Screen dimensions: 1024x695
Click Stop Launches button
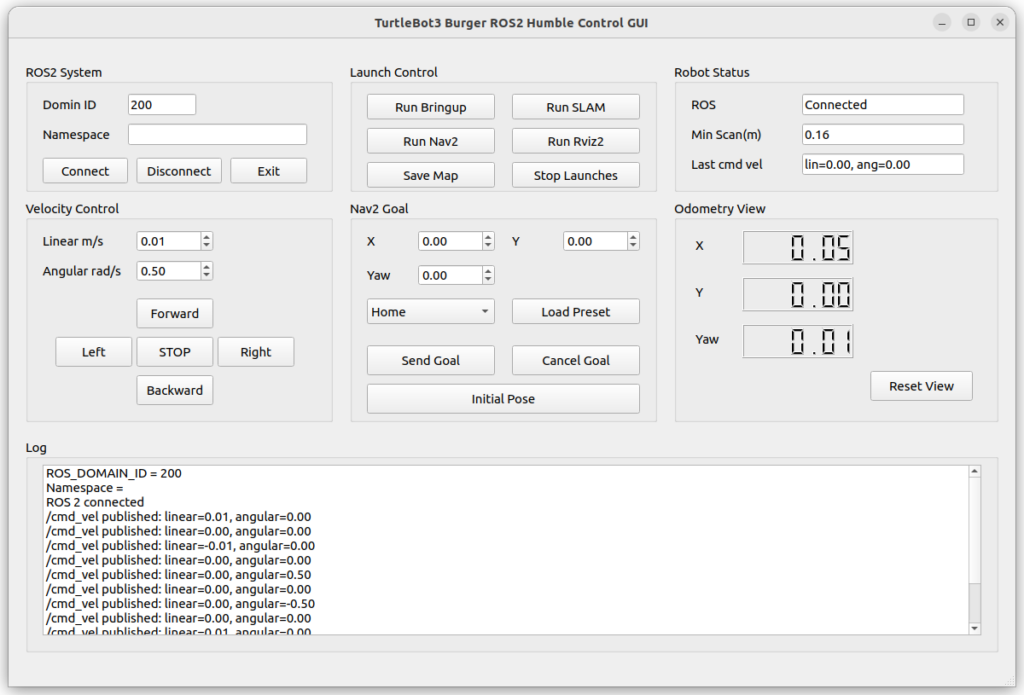click(575, 175)
